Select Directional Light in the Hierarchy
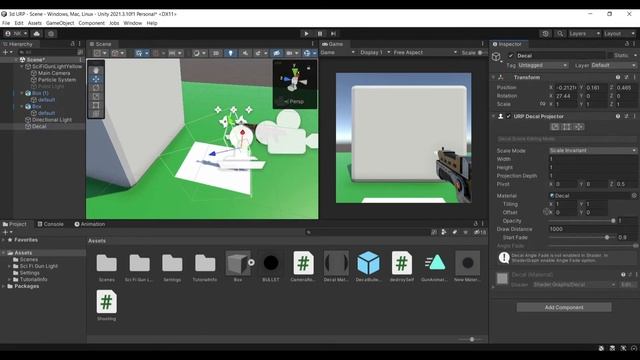Screen dimensions: 640x360 (52, 120)
